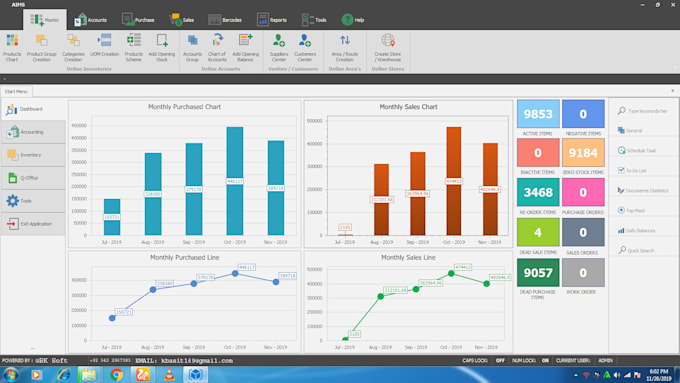Open Daily Balances in the right panel
The width and height of the screenshot is (680, 383).
[x=637, y=231]
